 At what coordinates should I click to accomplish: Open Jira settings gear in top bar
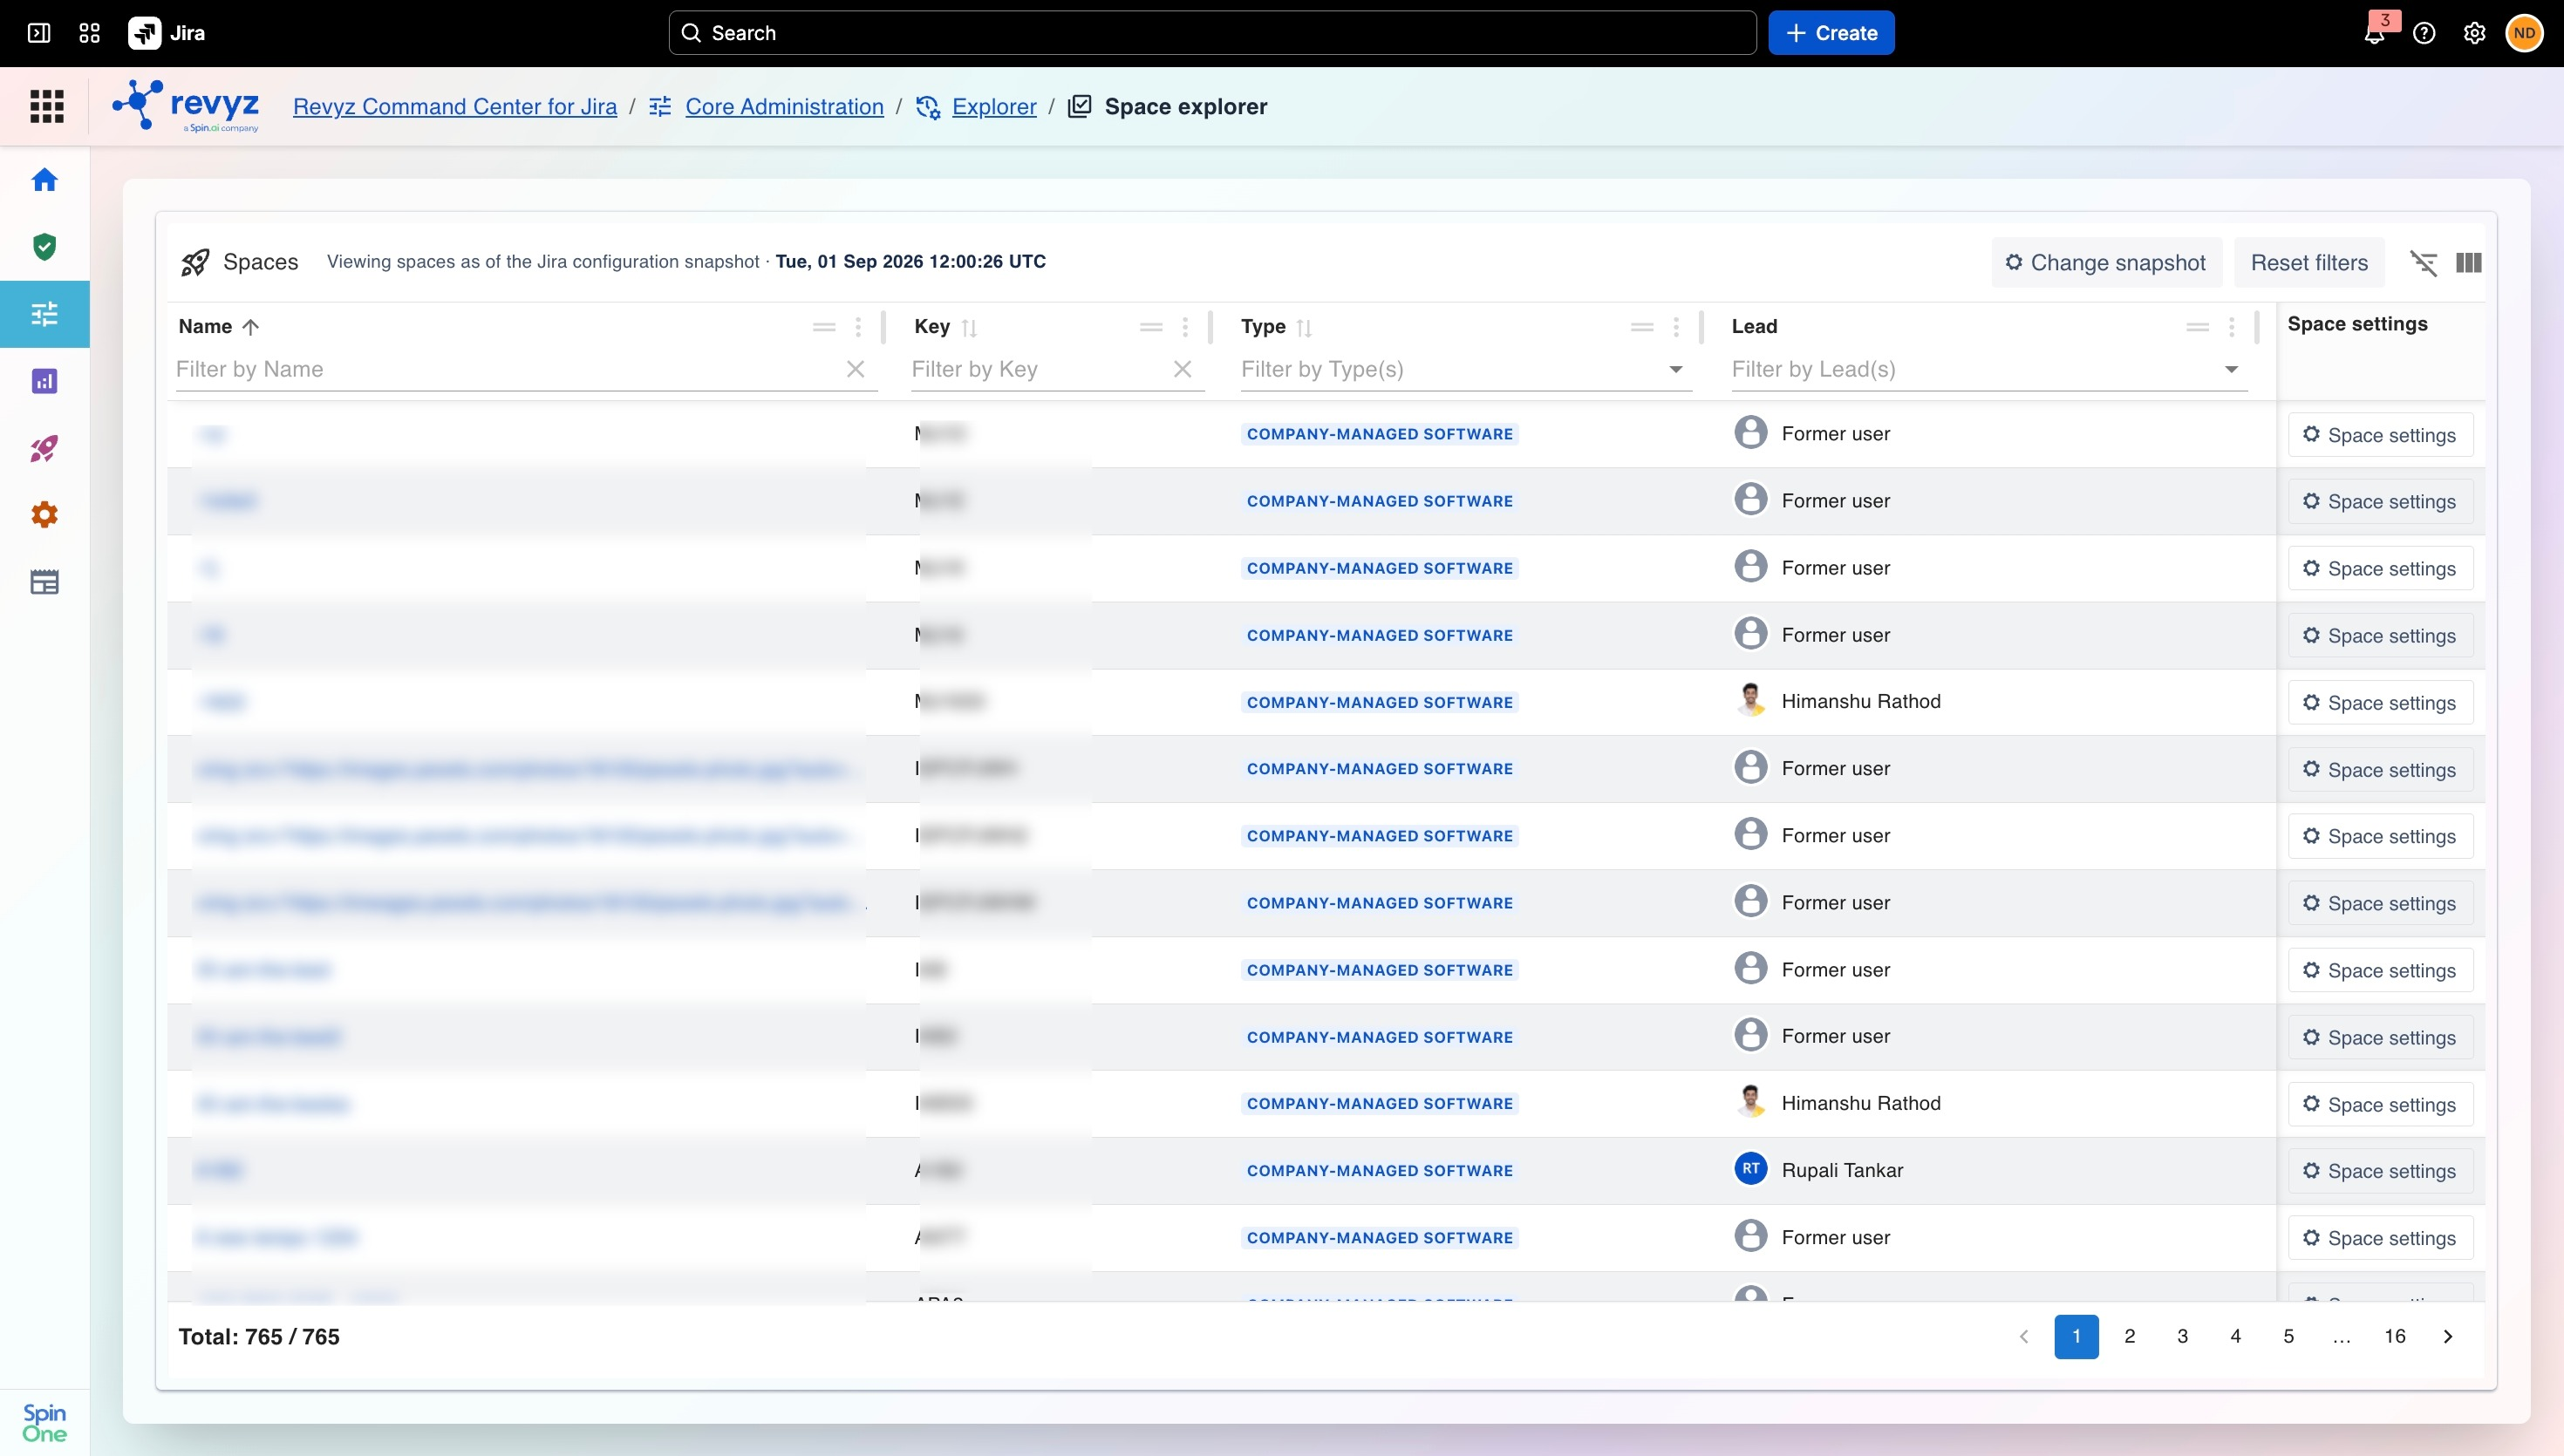(x=2474, y=33)
